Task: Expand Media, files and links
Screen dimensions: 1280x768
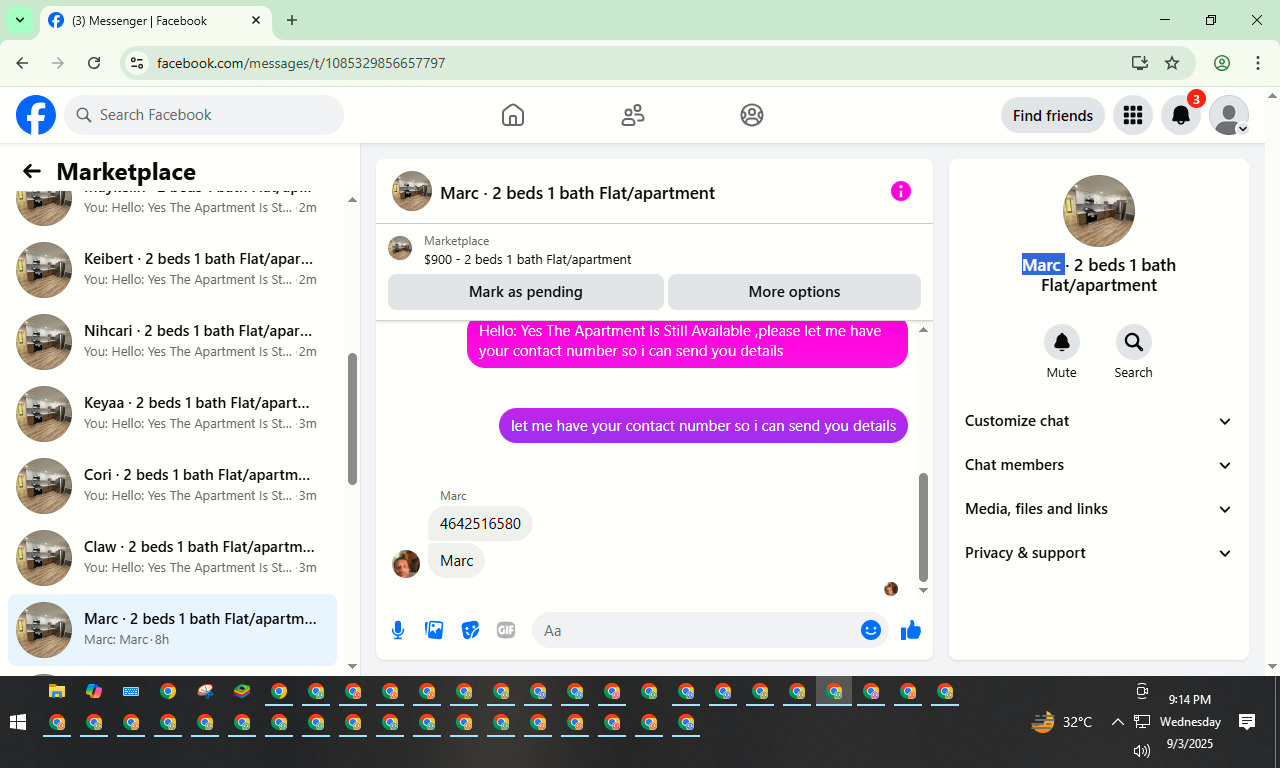Action: pos(1099,509)
